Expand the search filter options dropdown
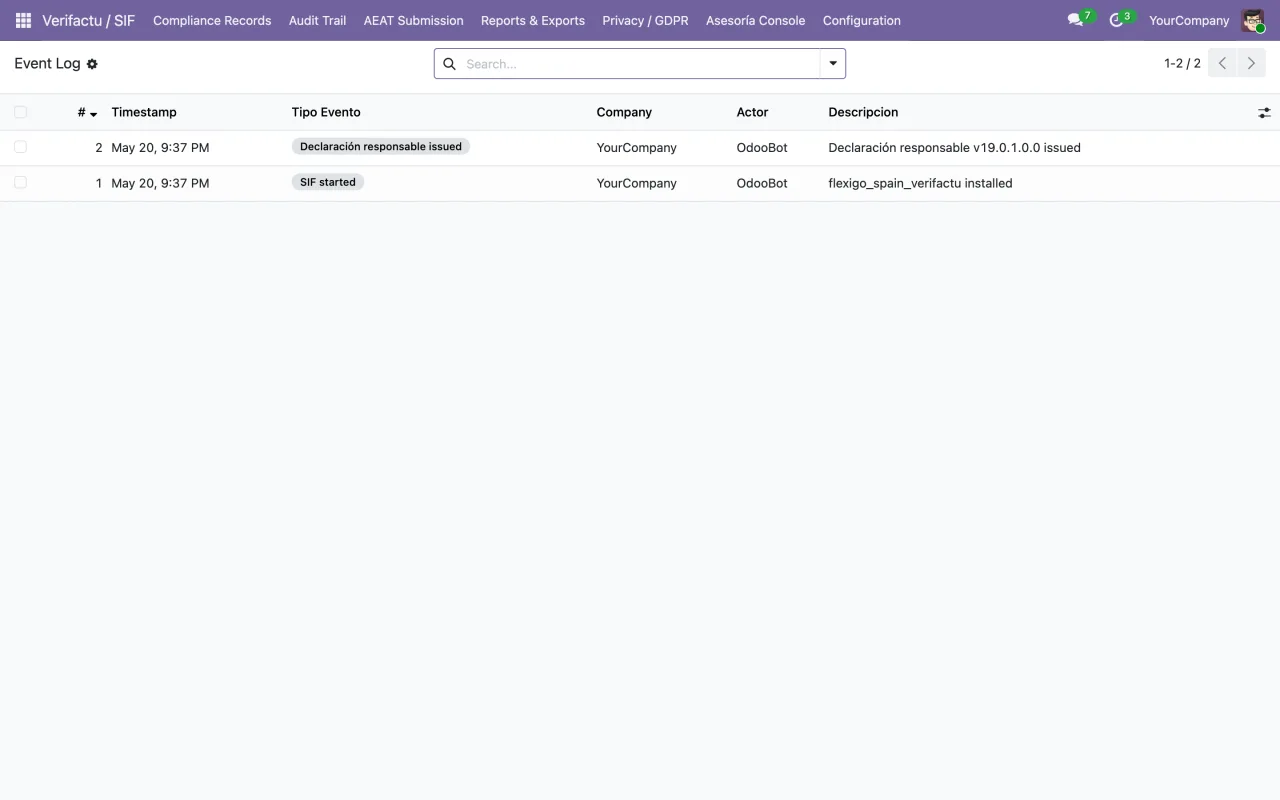Screen dimensions: 1280x800 833,64
